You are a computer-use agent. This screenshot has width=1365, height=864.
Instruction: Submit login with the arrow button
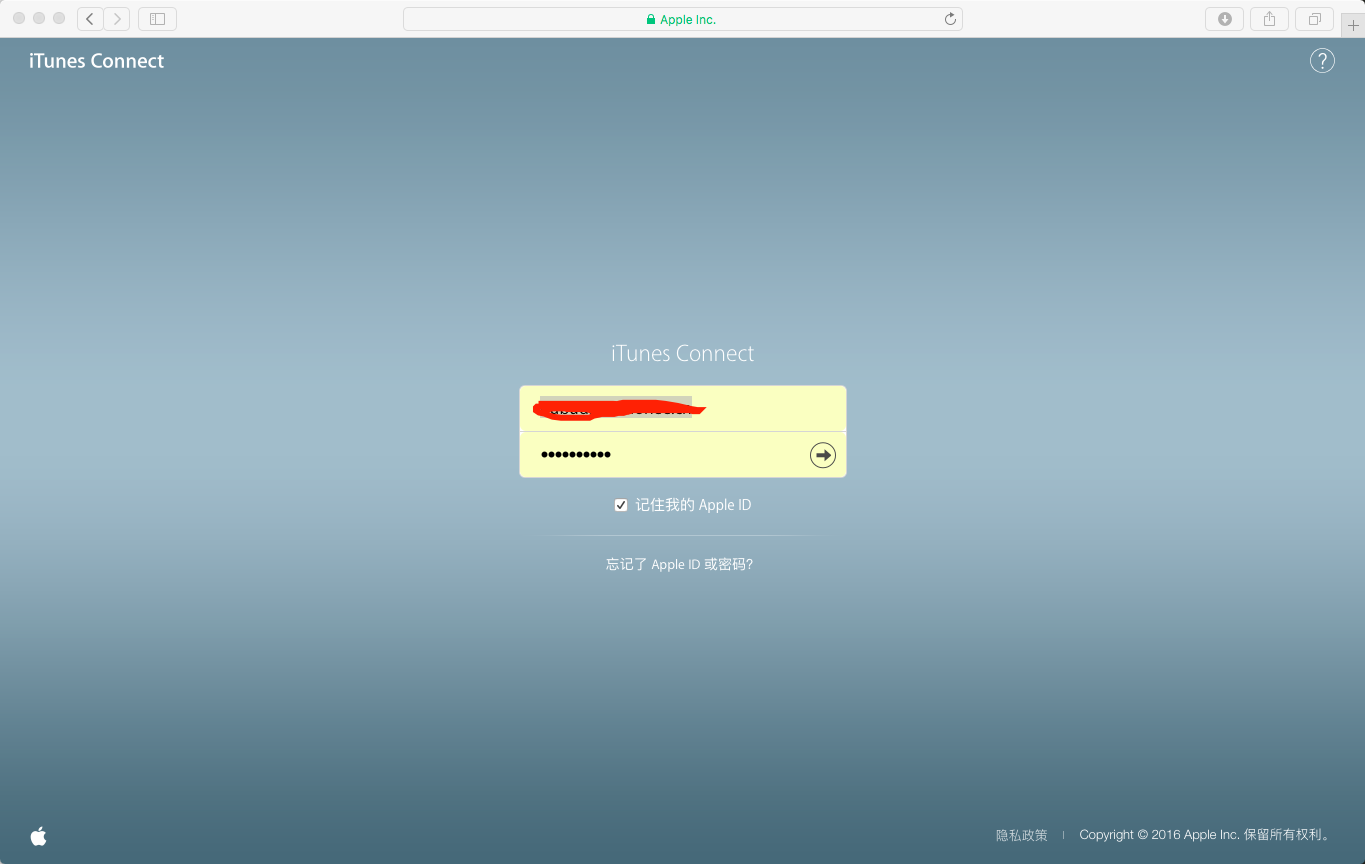822,455
